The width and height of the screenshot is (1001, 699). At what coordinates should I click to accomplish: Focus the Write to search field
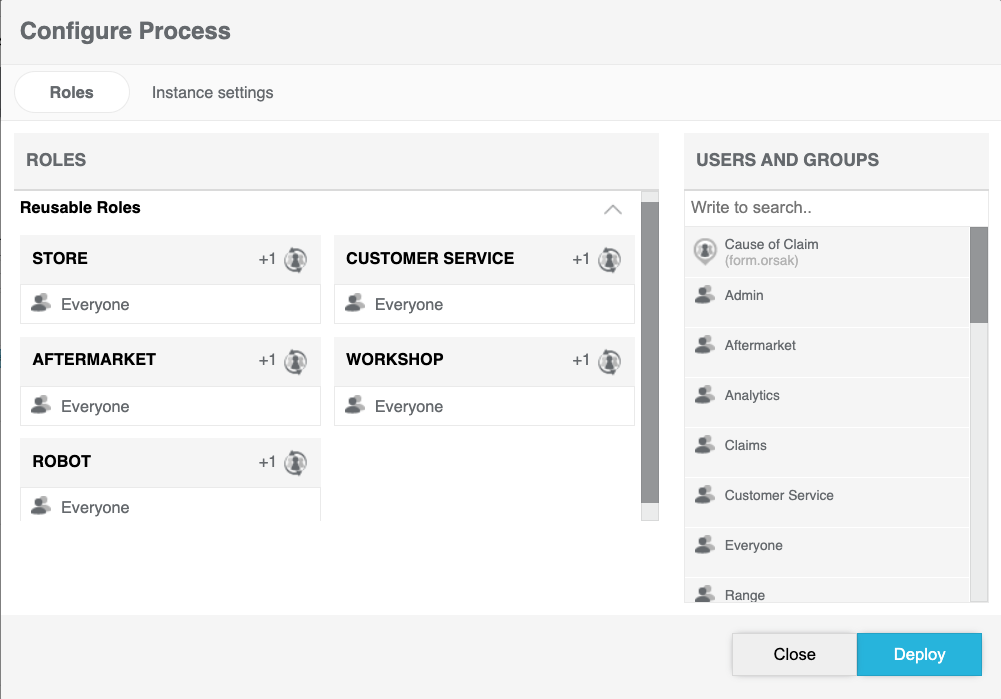coord(836,208)
